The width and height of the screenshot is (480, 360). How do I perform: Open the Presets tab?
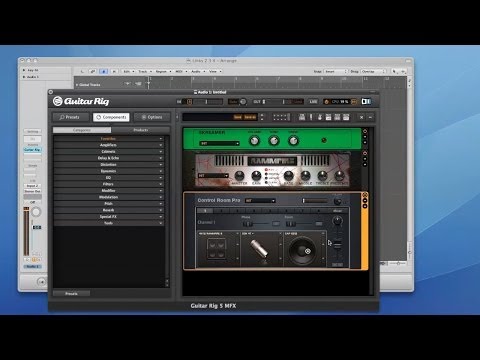(x=71, y=117)
